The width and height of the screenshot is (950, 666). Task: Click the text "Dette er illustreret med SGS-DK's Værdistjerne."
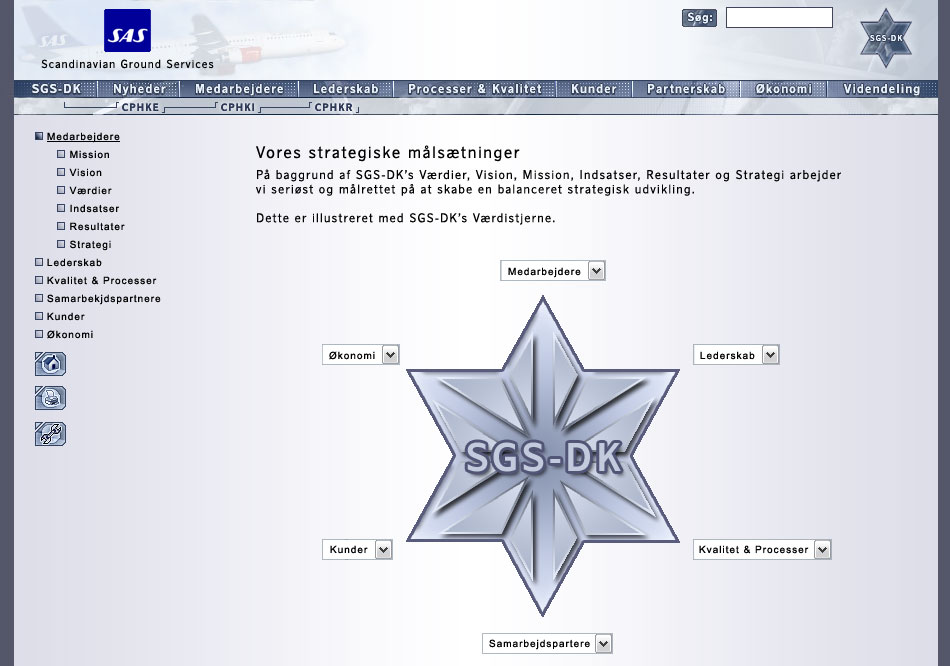405,218
